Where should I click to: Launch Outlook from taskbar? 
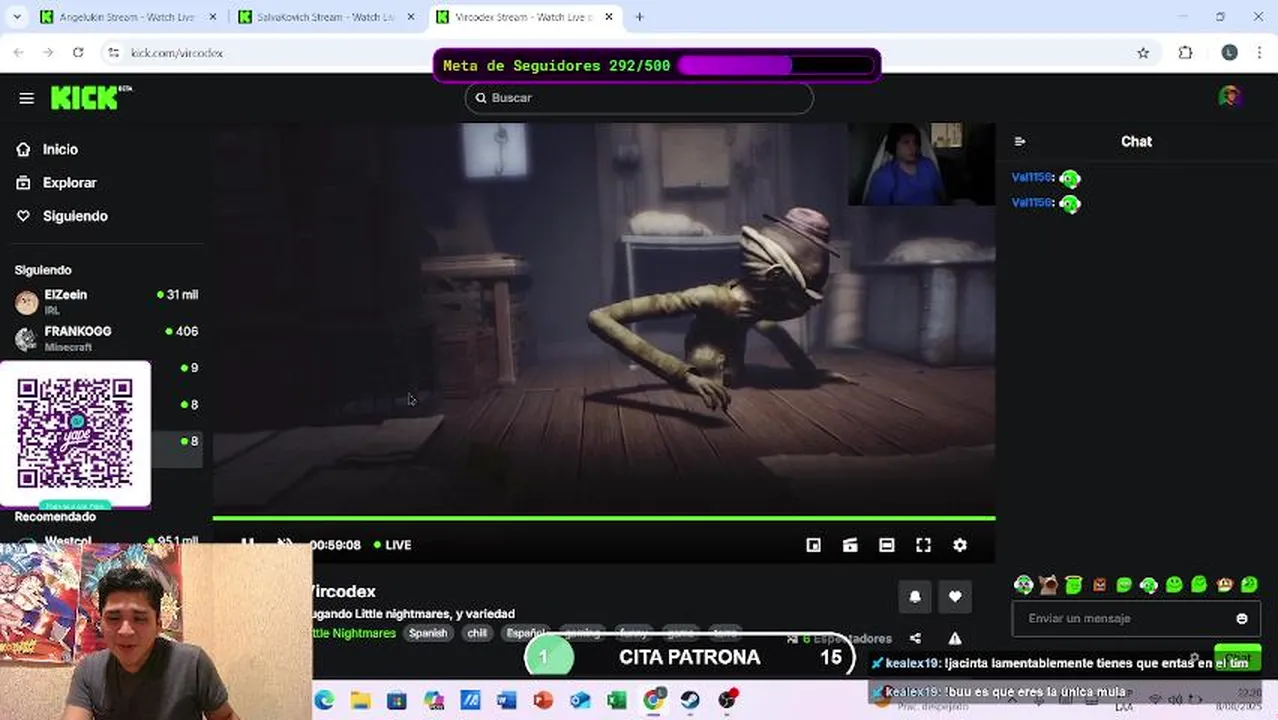580,700
